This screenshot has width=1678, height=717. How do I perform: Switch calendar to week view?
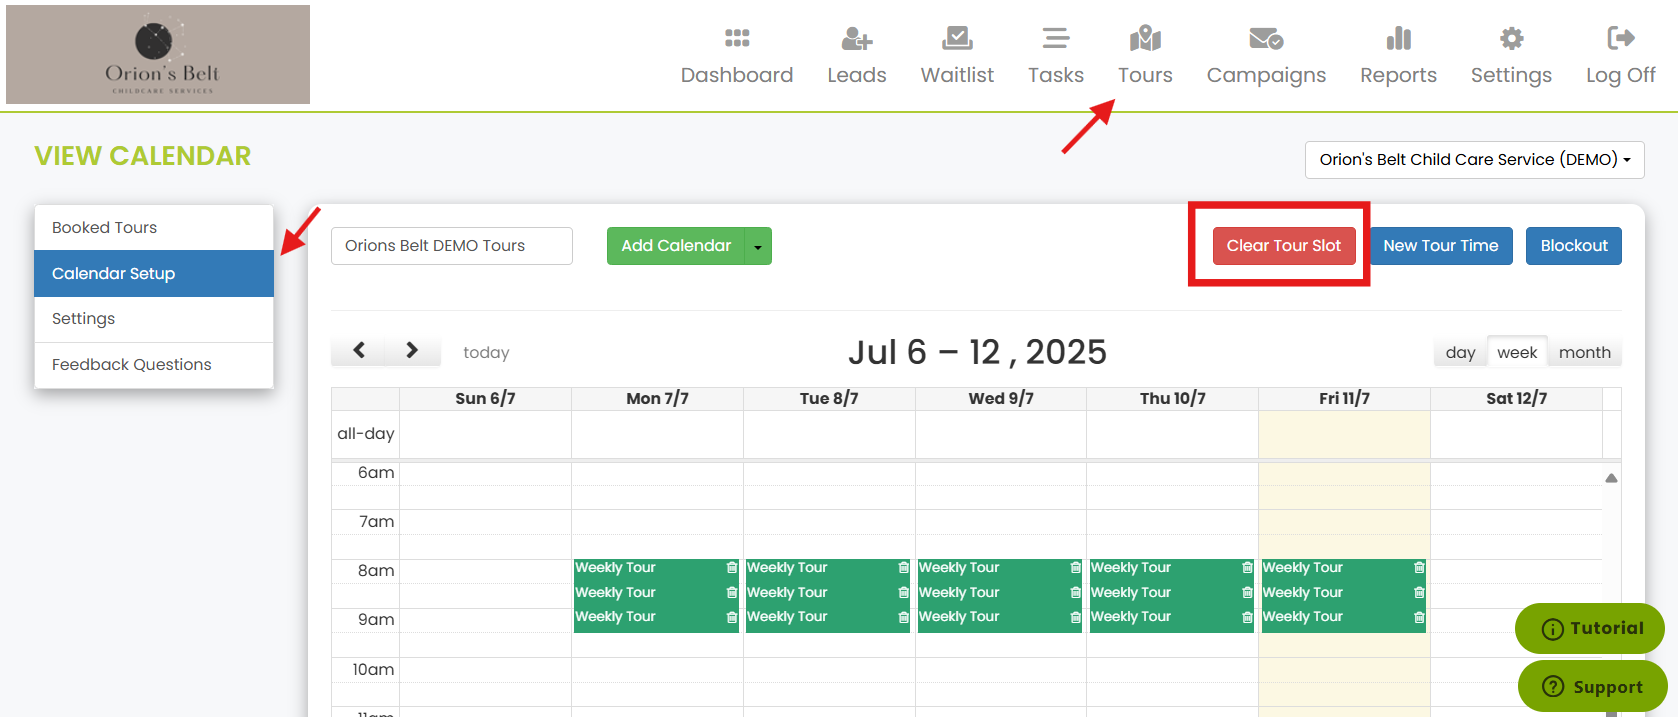pos(1517,352)
